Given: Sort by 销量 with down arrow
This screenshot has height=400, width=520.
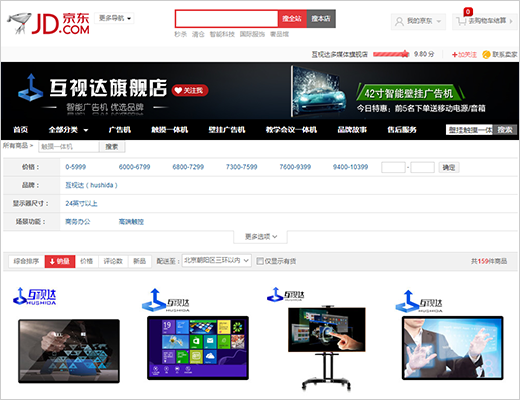Looking at the screenshot, I should [x=60, y=261].
